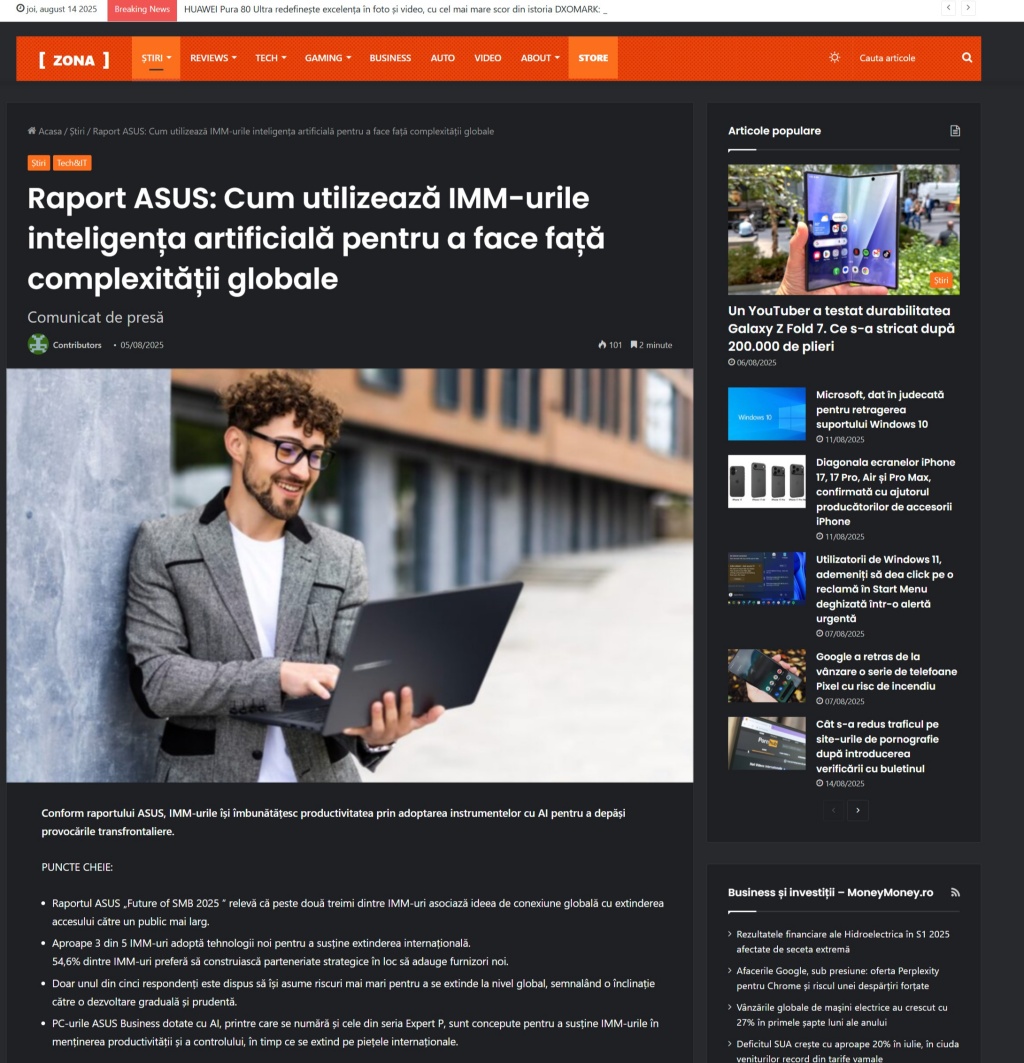This screenshot has width=1024, height=1063.
Task: Open the Google Pixel fire risk article
Action: point(886,671)
